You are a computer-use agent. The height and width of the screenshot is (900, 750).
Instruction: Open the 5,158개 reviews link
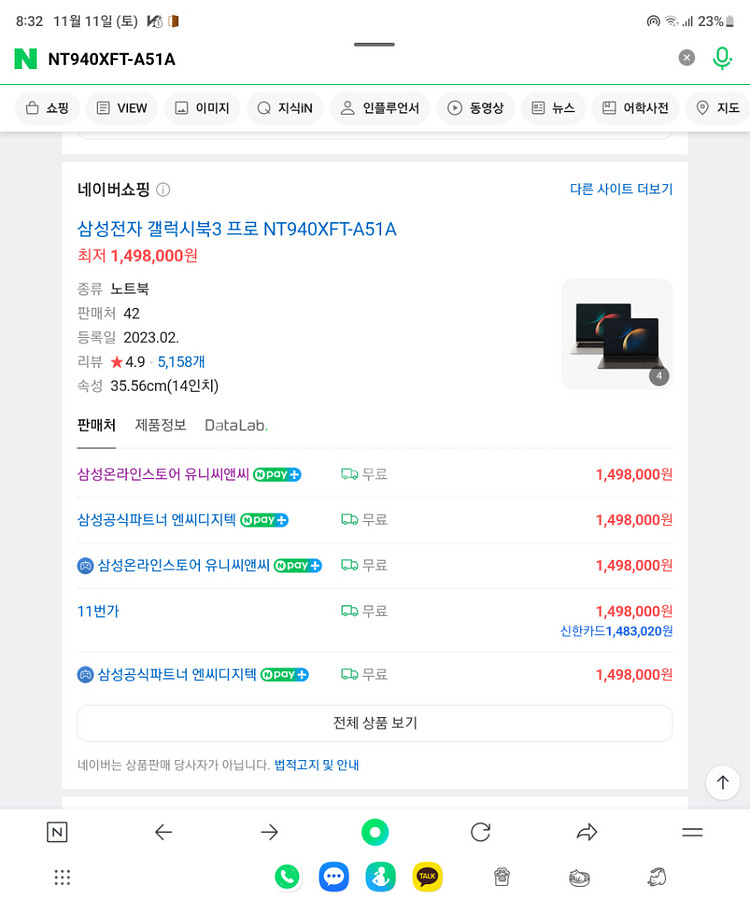click(x=181, y=362)
